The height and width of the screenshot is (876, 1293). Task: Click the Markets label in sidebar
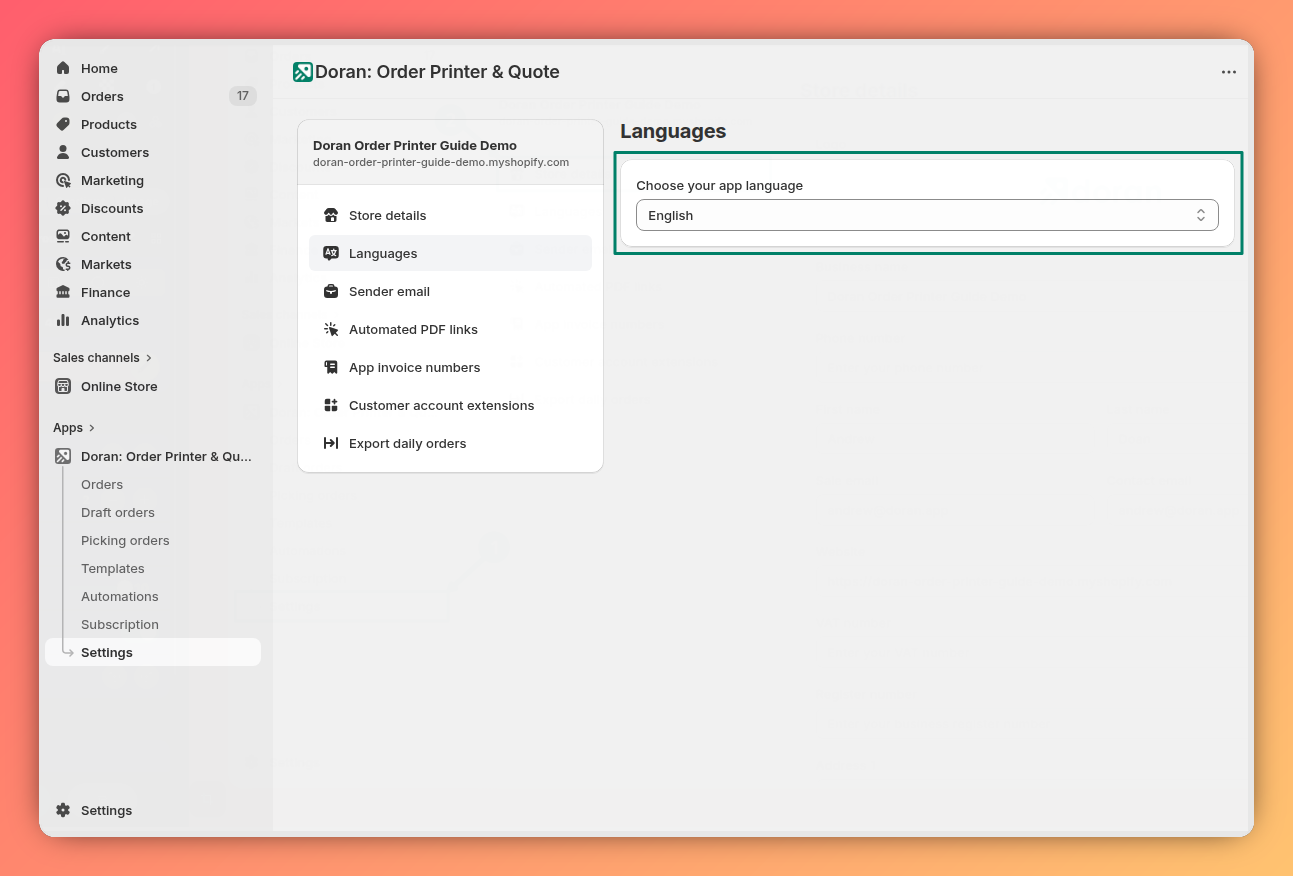pyautogui.click(x=106, y=264)
